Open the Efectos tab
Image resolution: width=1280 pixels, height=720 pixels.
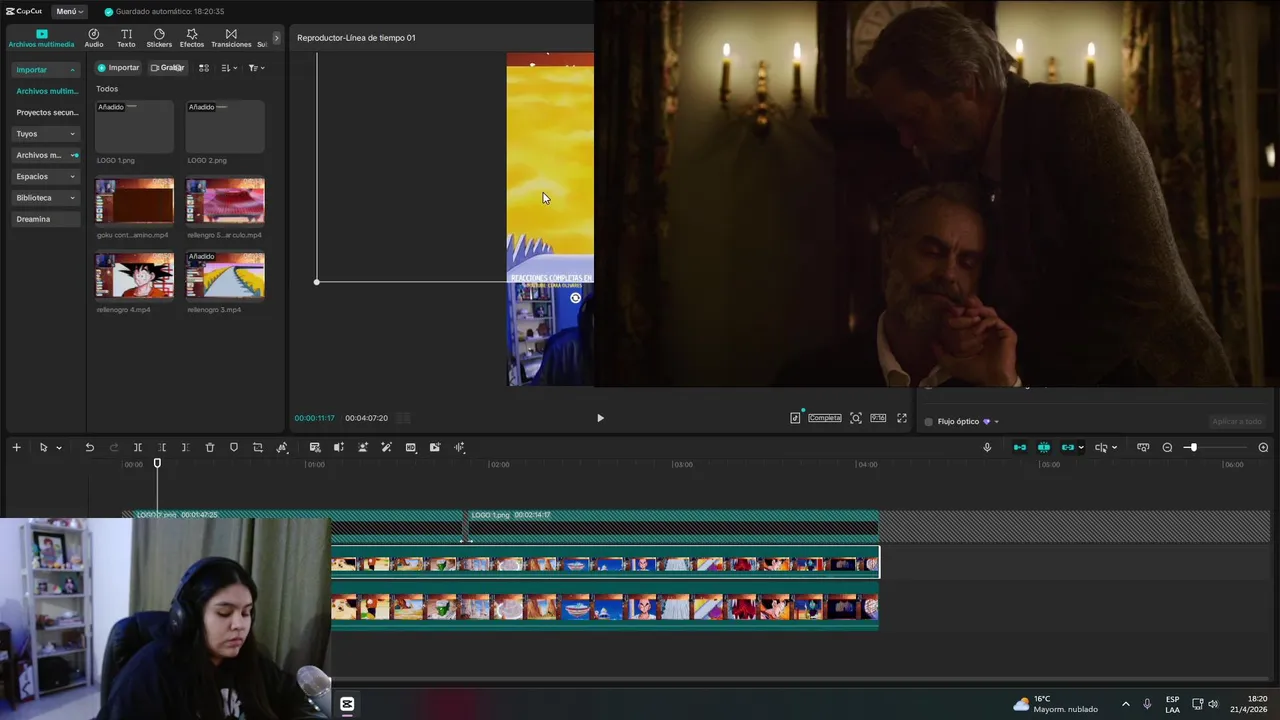(192, 38)
